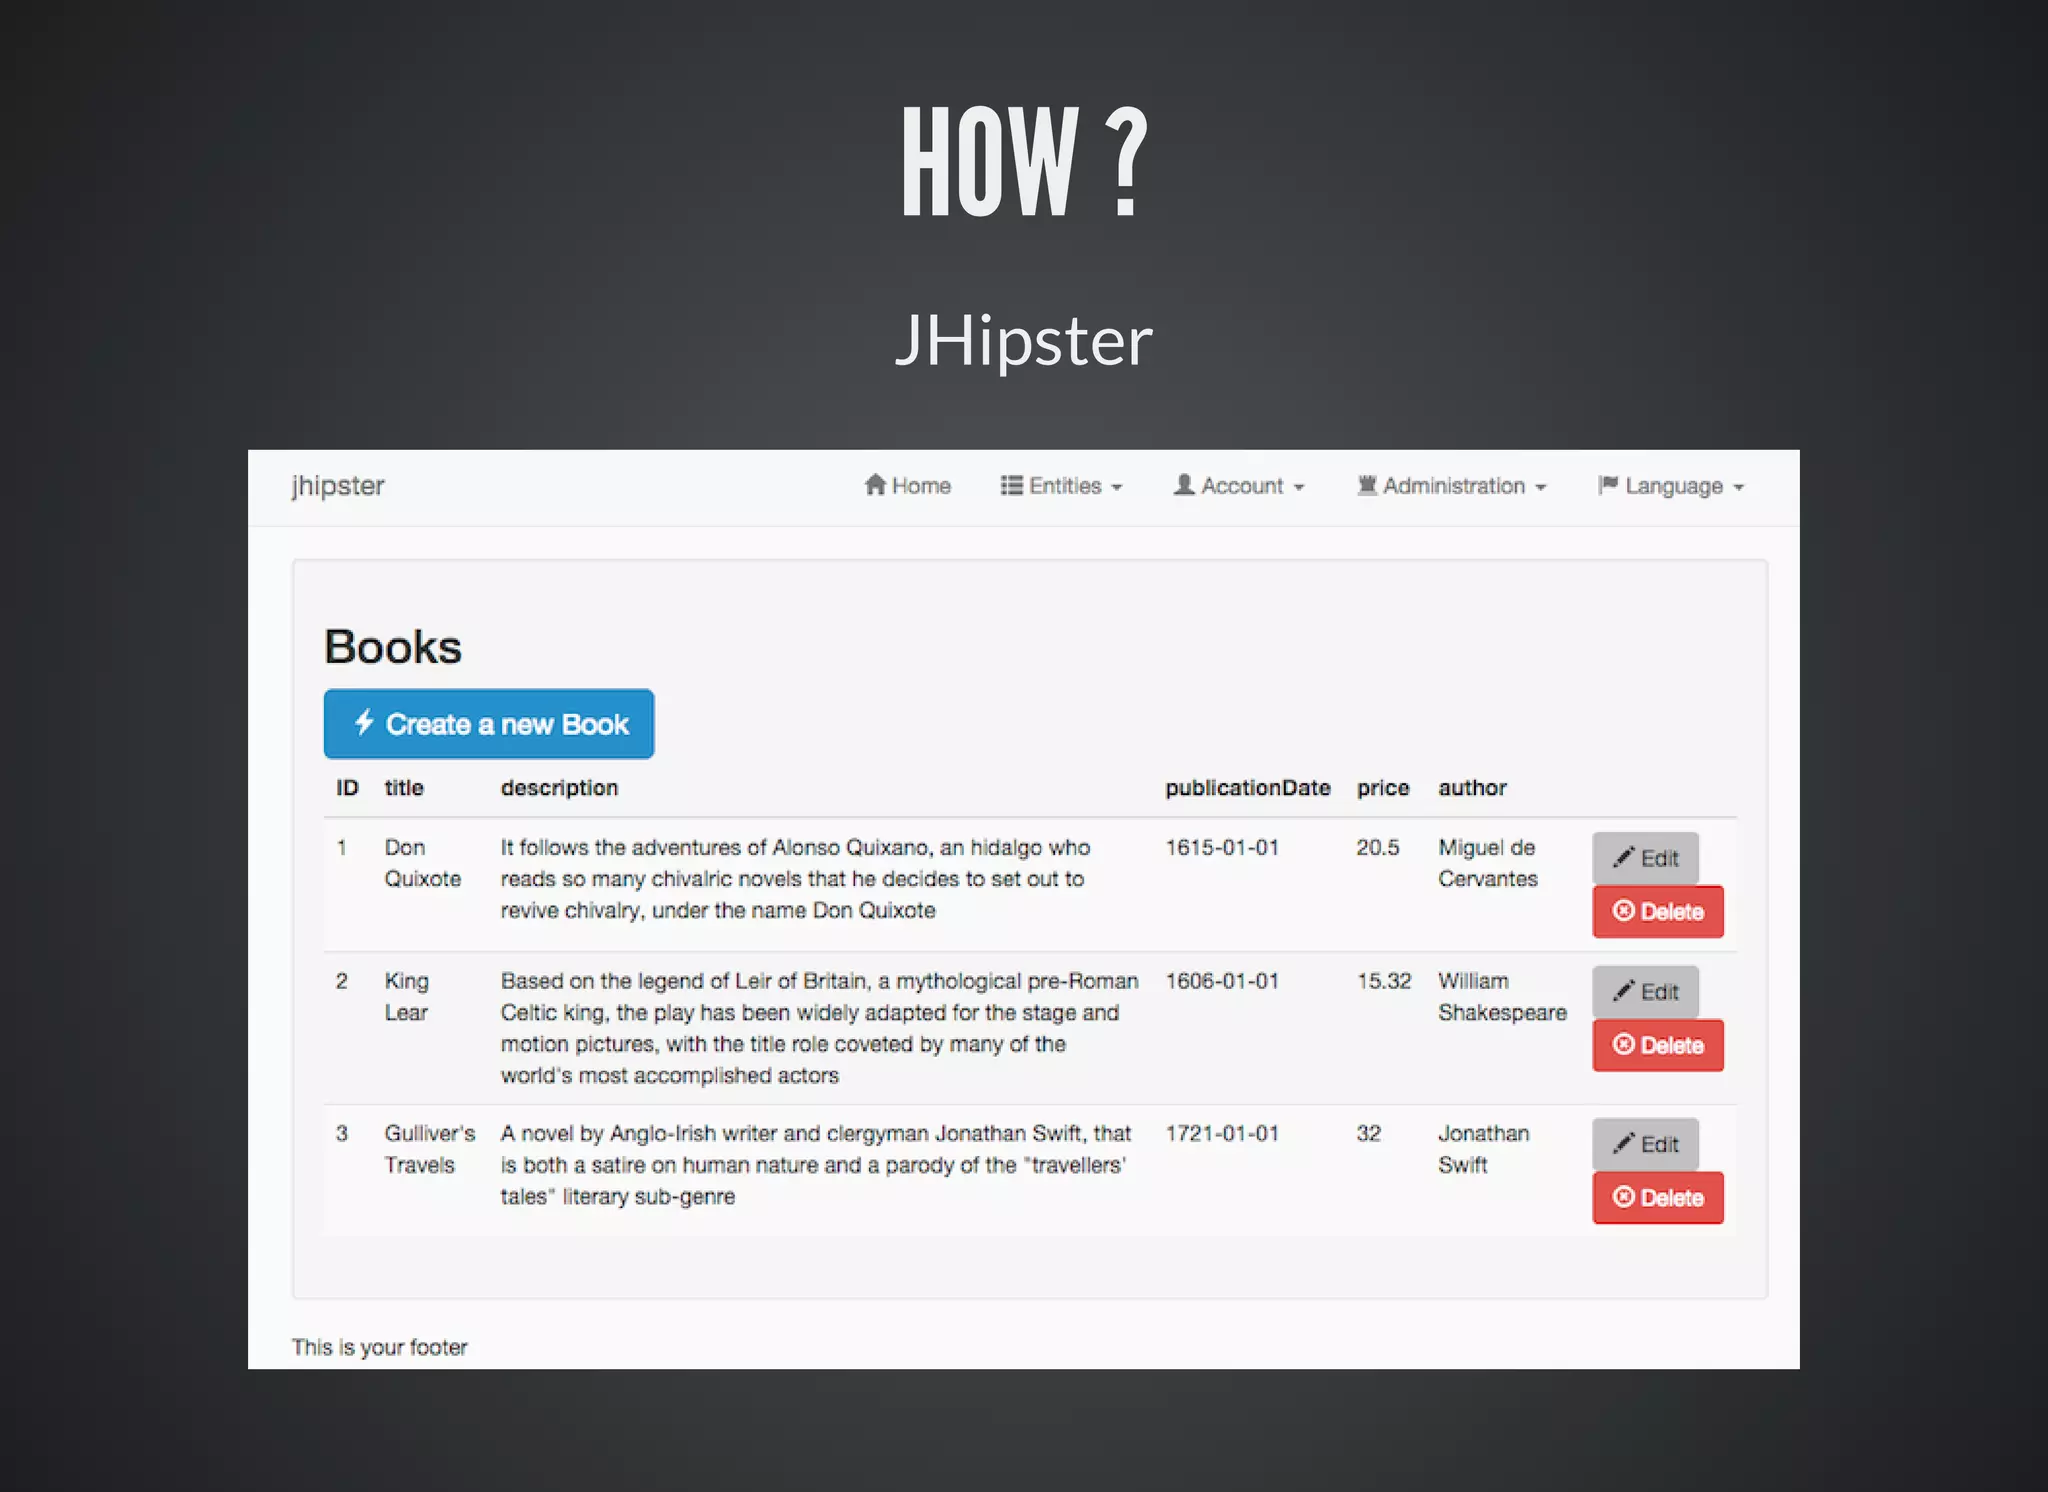Click price 15.32
Image resolution: width=2048 pixels, height=1492 pixels.
click(1384, 981)
